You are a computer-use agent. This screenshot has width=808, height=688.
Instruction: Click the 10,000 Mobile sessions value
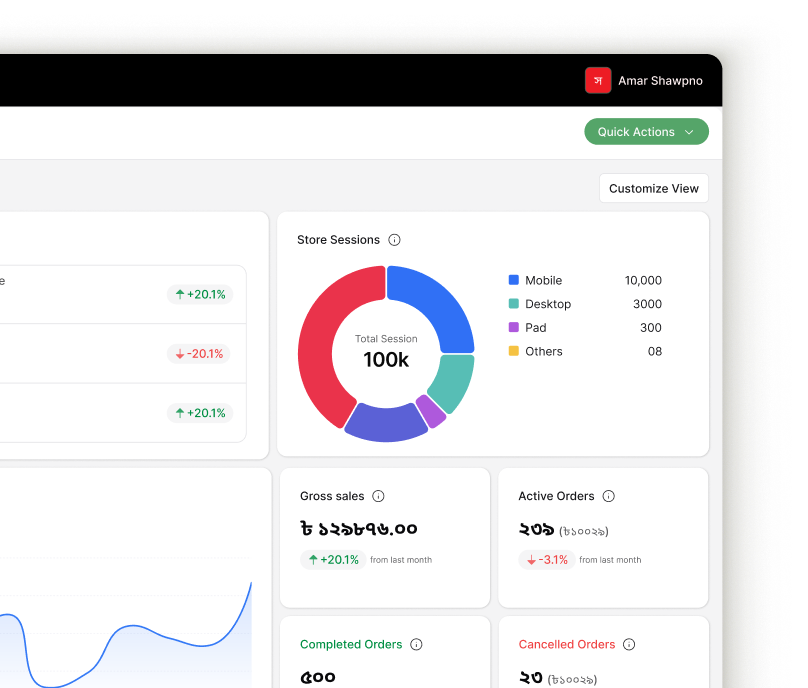pyautogui.click(x=643, y=280)
